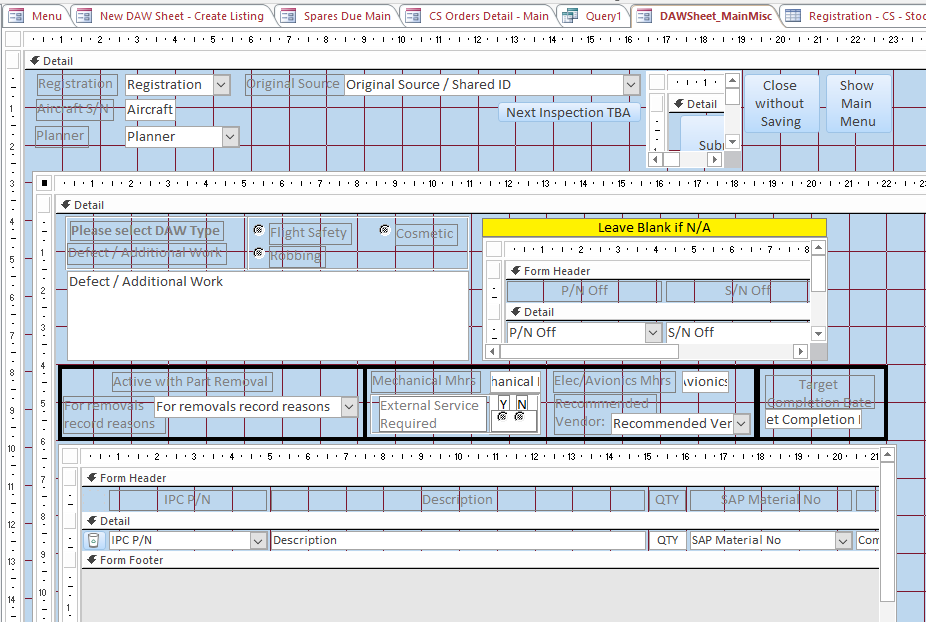
Task: Open the Registration combo box dropdown arrow
Action: point(221,84)
